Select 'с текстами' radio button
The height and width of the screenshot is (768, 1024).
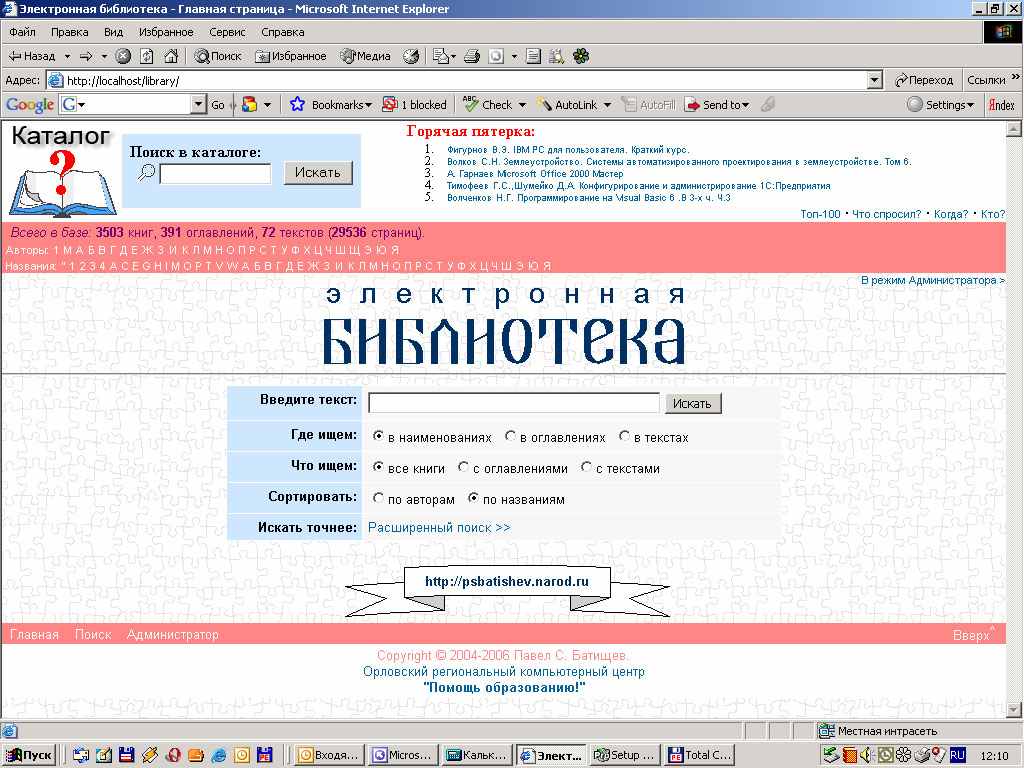[586, 467]
